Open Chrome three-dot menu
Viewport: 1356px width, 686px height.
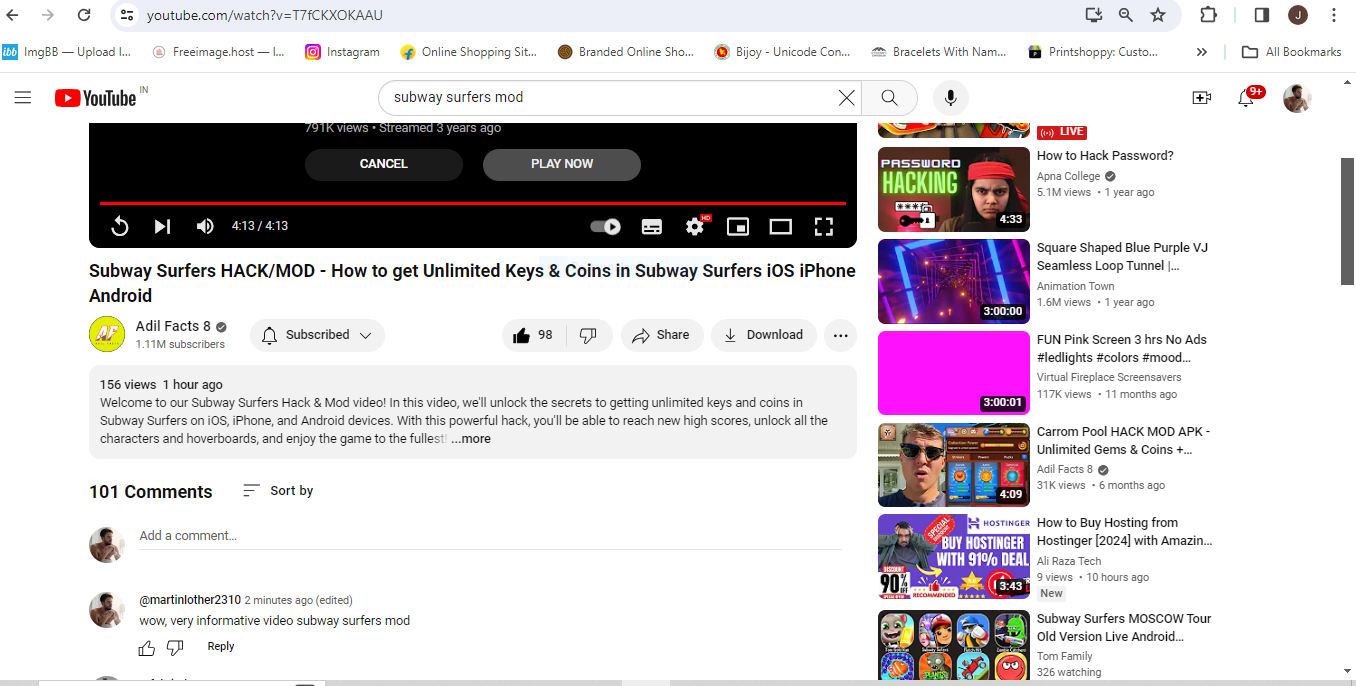1334,15
